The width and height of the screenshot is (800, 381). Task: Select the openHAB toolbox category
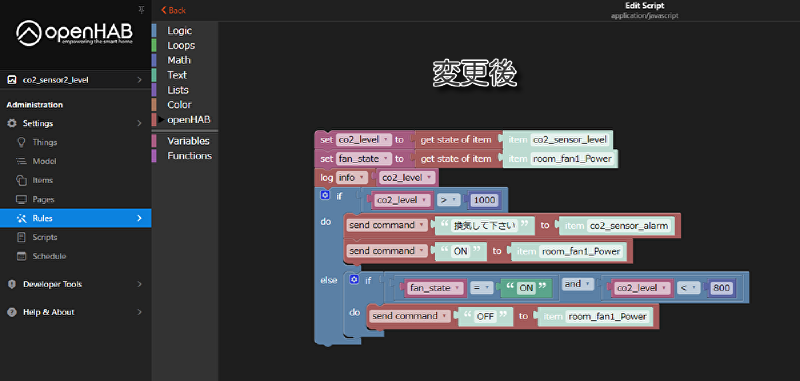pos(188,119)
